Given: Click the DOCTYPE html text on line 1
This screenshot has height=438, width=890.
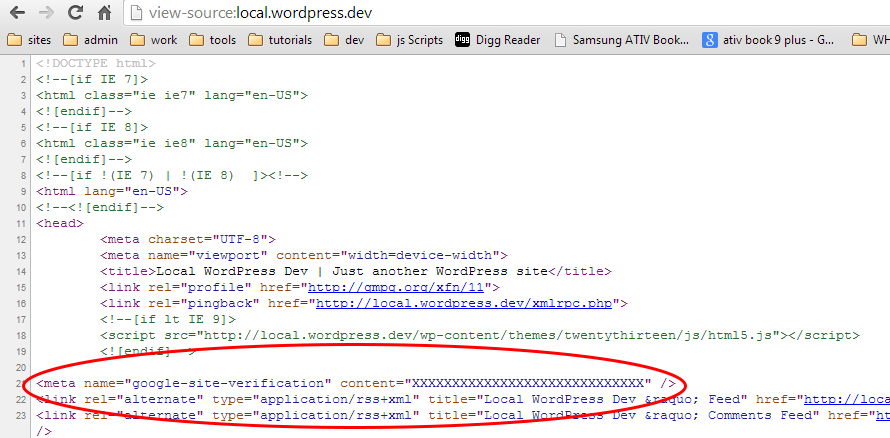Looking at the screenshot, I should coord(96,64).
